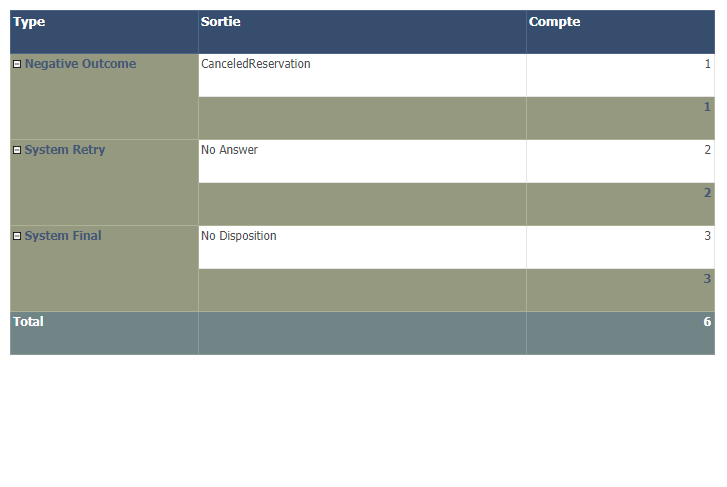Click the No Disposition count value 3
This screenshot has height=487, width=727.
[x=708, y=236]
